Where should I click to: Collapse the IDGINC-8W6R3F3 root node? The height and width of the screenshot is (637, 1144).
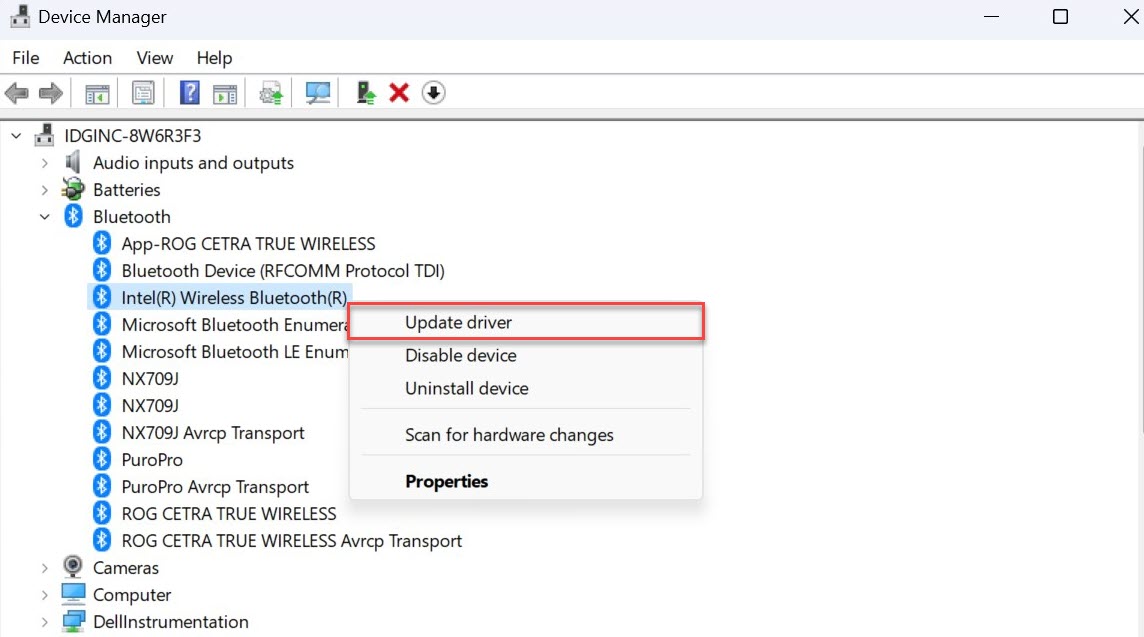[16, 136]
